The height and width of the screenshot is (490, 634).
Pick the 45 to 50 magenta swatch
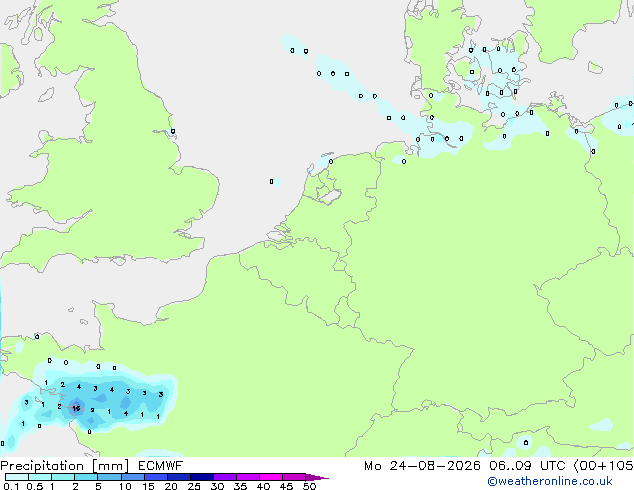[x=294, y=477]
